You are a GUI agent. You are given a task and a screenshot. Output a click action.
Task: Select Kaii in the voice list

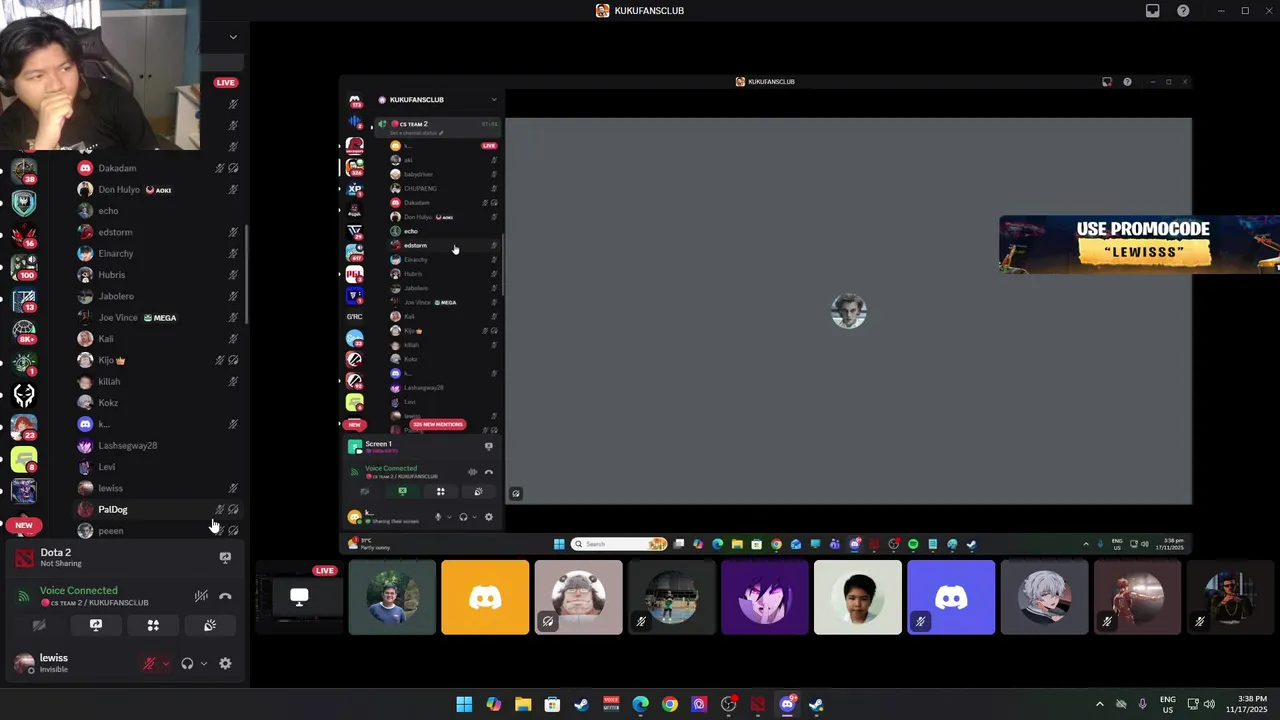pos(160,339)
